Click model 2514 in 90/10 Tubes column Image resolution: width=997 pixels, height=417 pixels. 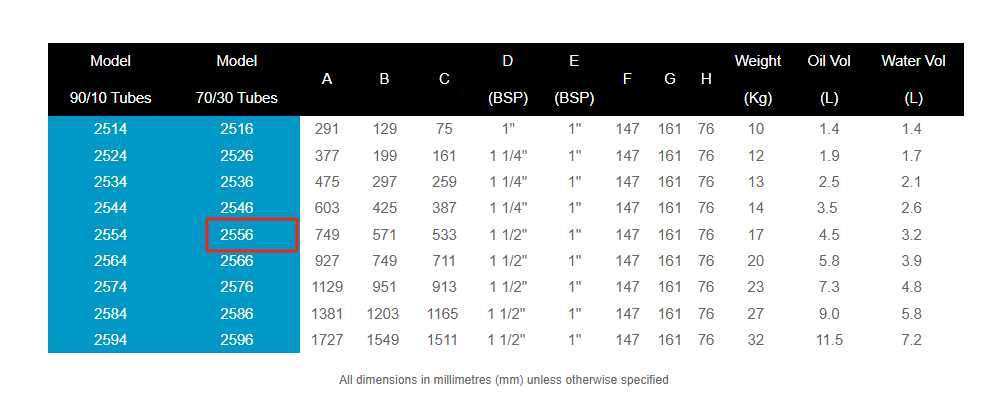[x=111, y=129]
